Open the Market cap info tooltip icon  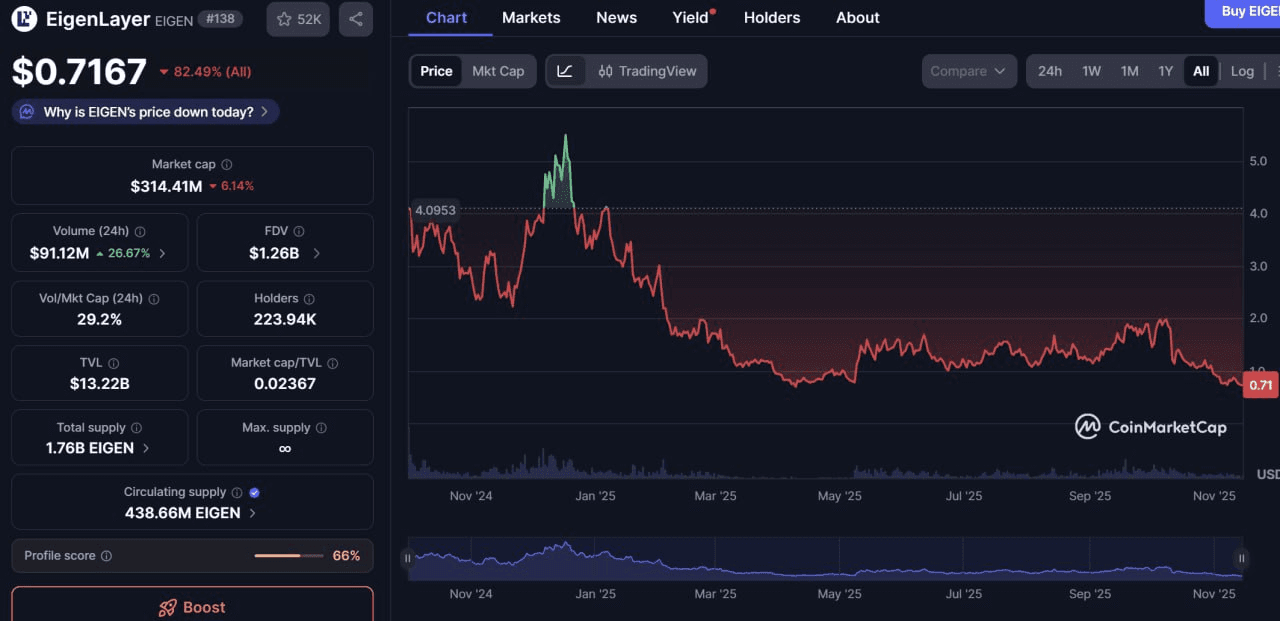[x=226, y=164]
